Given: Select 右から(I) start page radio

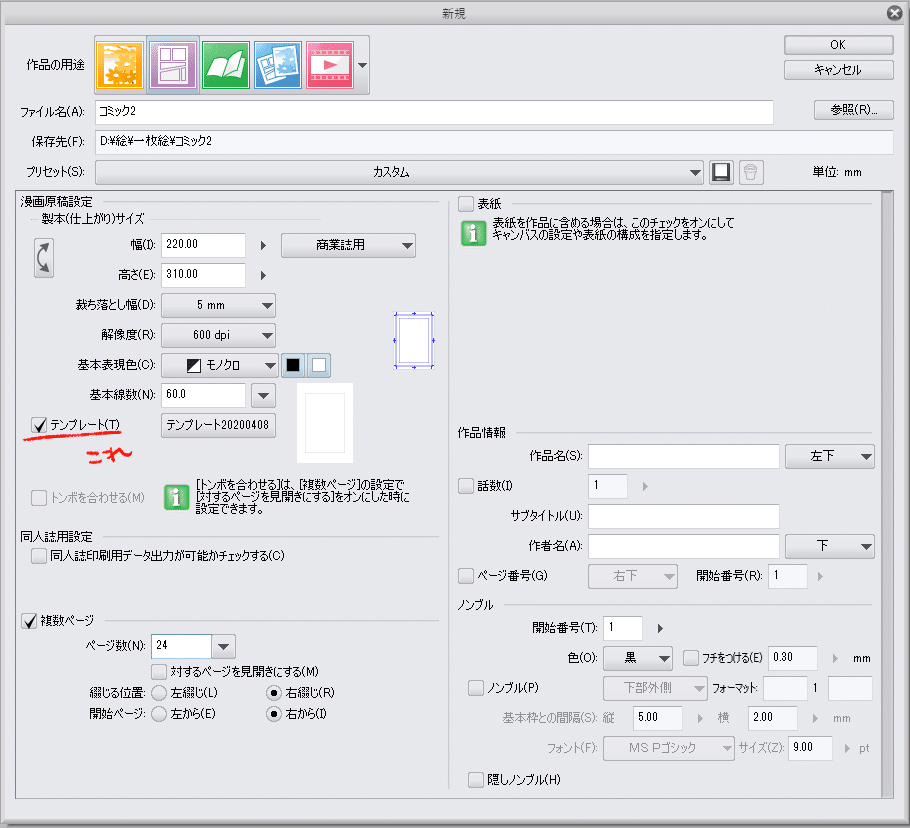Looking at the screenshot, I should 274,714.
